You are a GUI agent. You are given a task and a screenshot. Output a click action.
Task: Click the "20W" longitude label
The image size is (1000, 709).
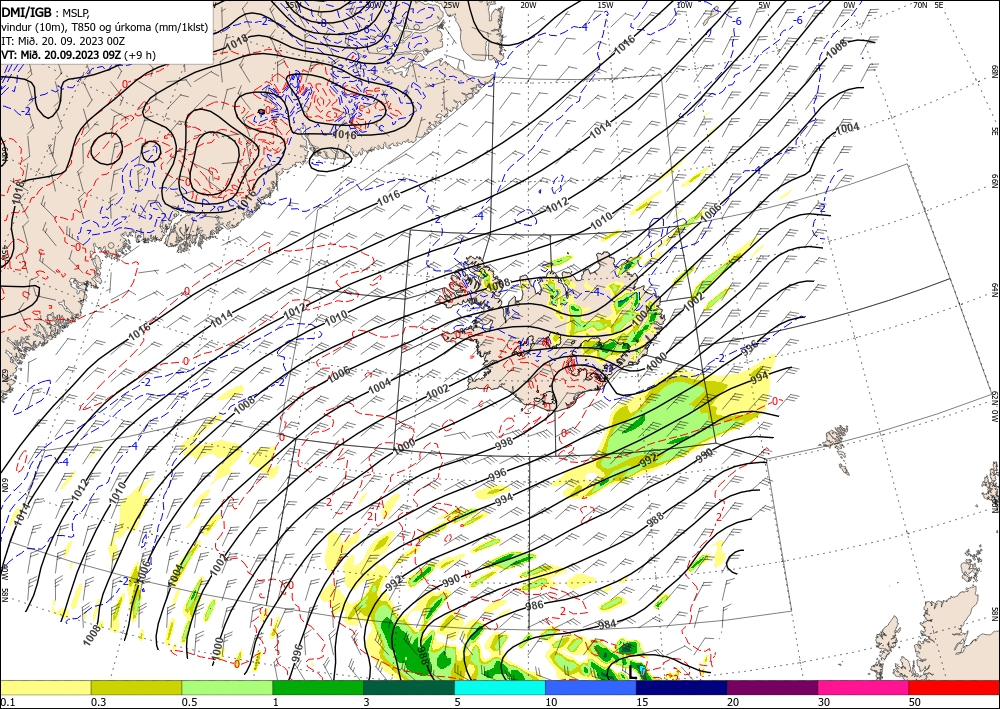[527, 5]
